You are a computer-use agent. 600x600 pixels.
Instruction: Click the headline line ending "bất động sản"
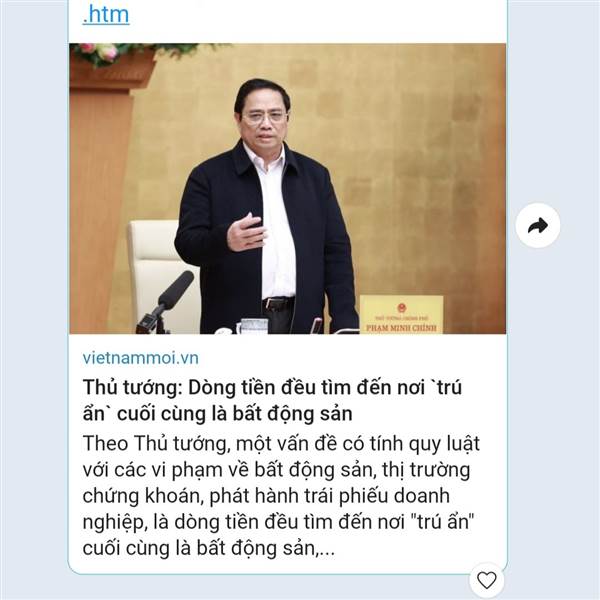[x=217, y=414]
